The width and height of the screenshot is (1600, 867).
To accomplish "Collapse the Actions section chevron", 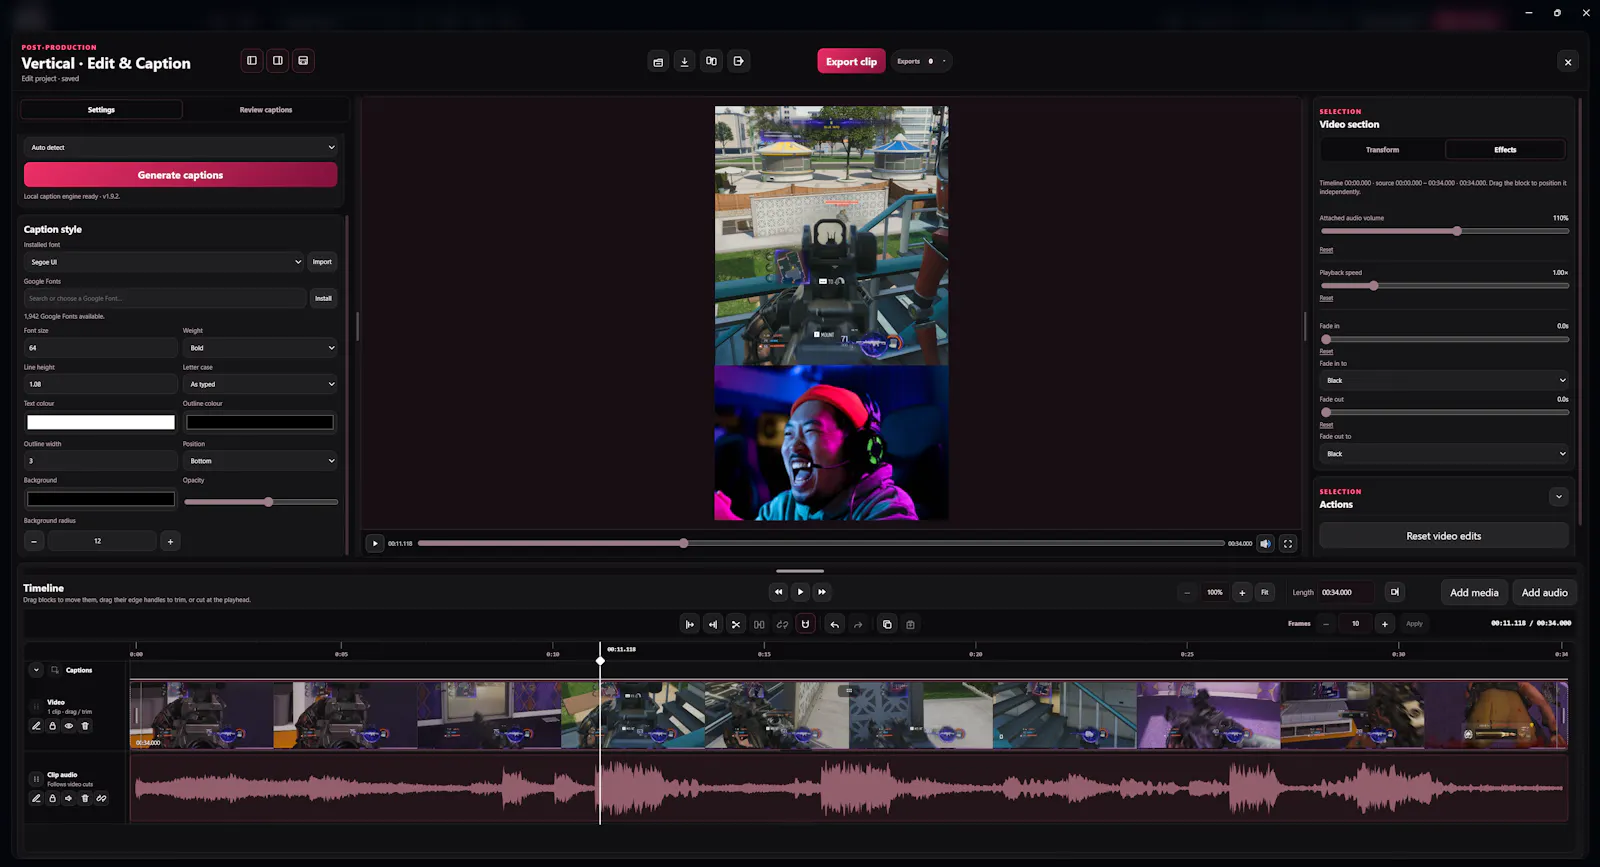I will [1558, 497].
